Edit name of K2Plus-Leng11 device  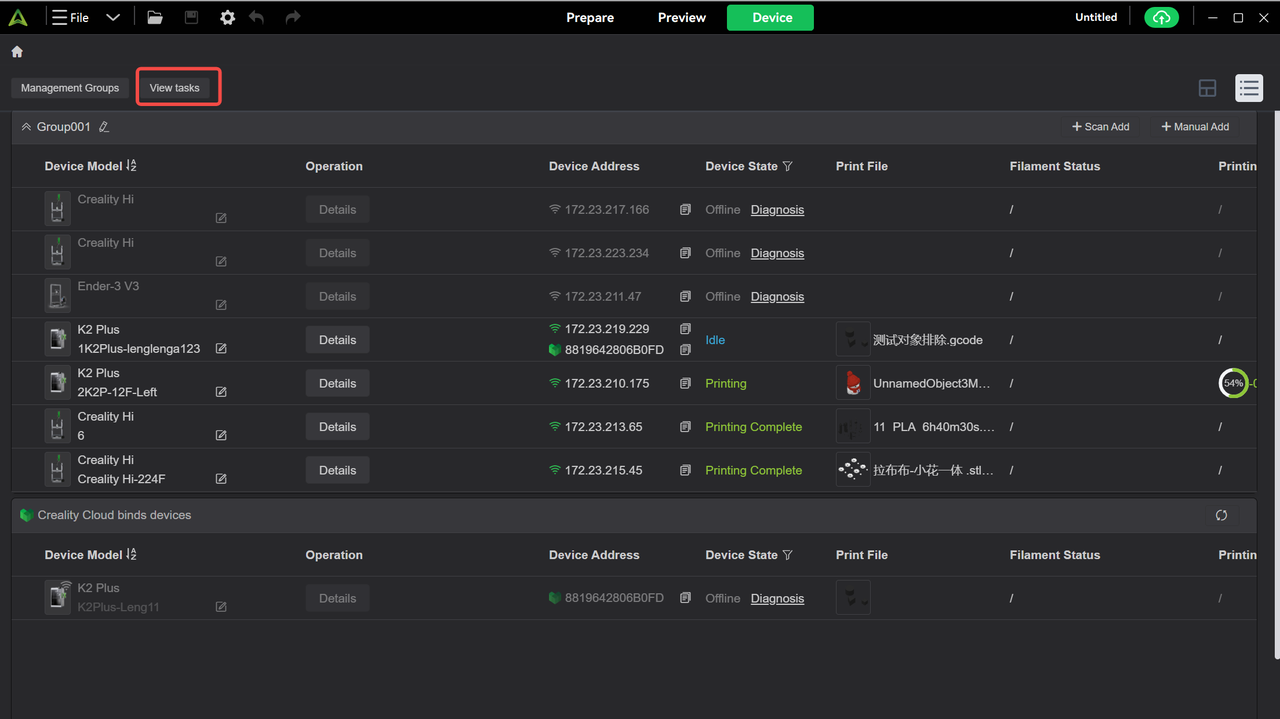221,607
